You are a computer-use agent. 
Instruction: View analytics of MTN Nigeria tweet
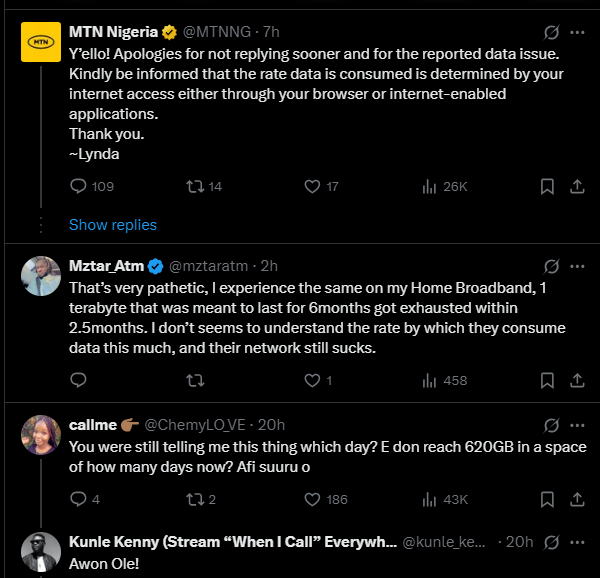[429, 186]
